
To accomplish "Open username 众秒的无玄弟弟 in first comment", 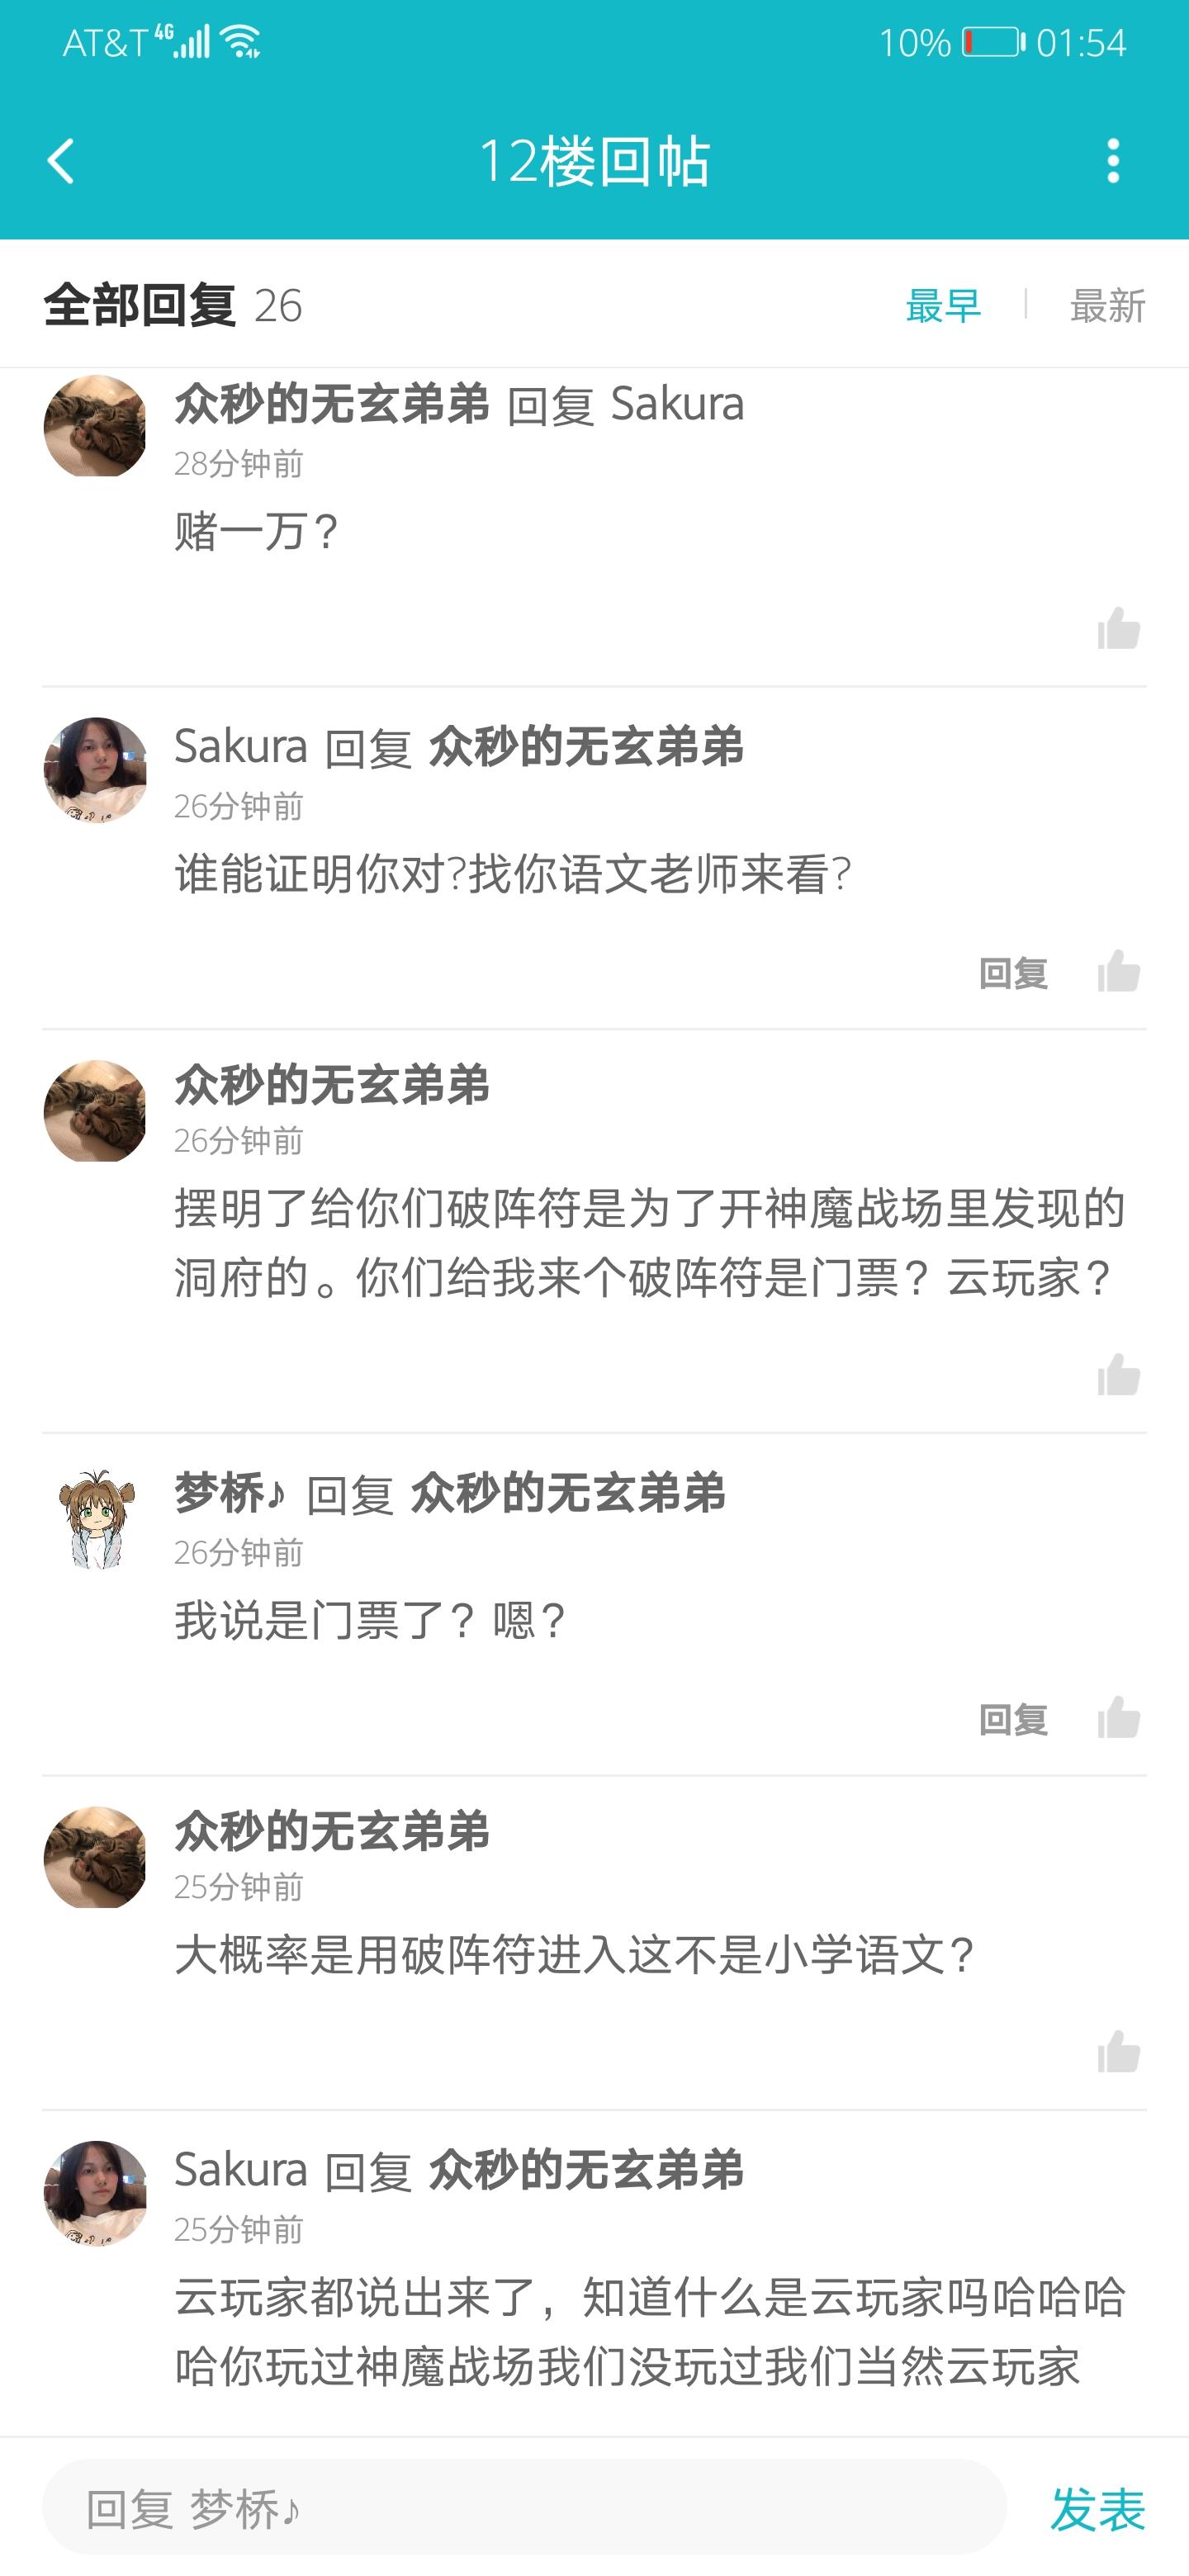I will coord(332,404).
